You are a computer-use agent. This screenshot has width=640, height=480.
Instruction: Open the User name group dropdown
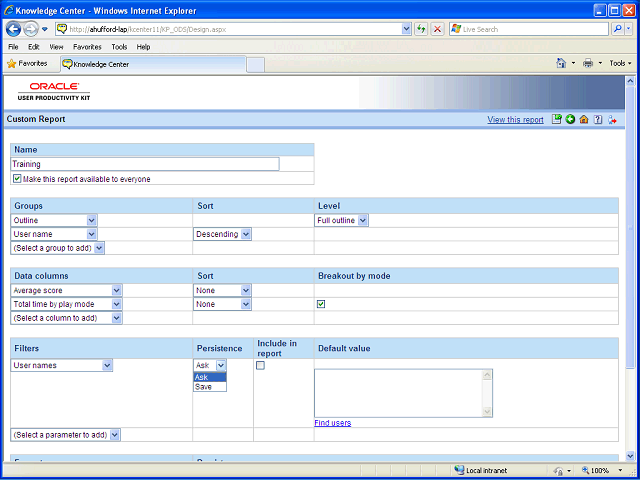[x=54, y=234]
